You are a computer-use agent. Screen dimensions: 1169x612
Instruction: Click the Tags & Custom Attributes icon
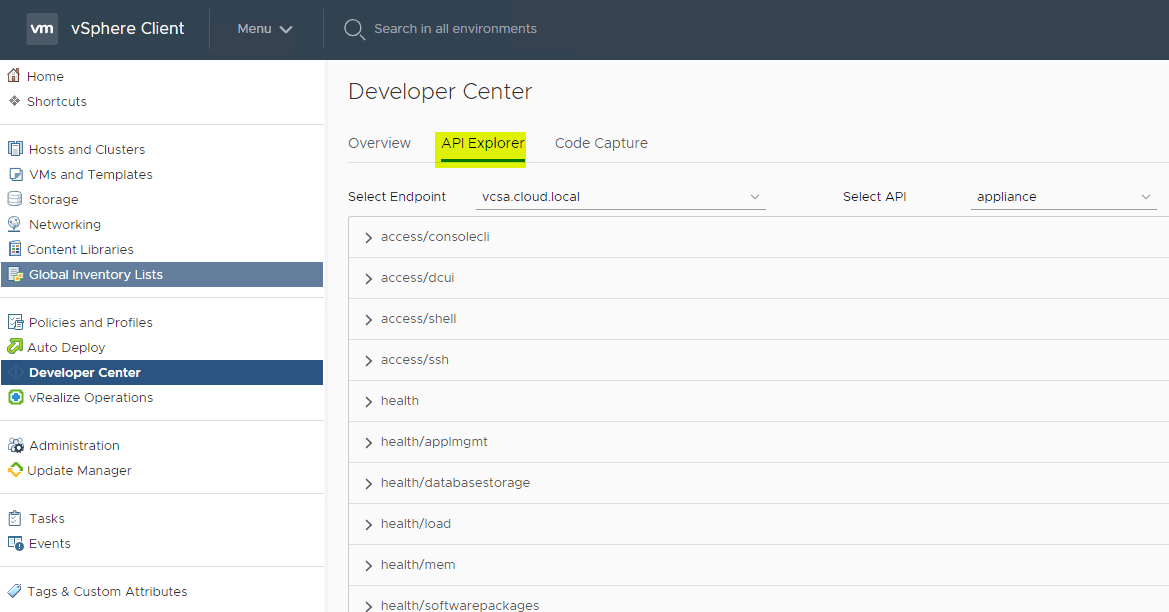15,591
